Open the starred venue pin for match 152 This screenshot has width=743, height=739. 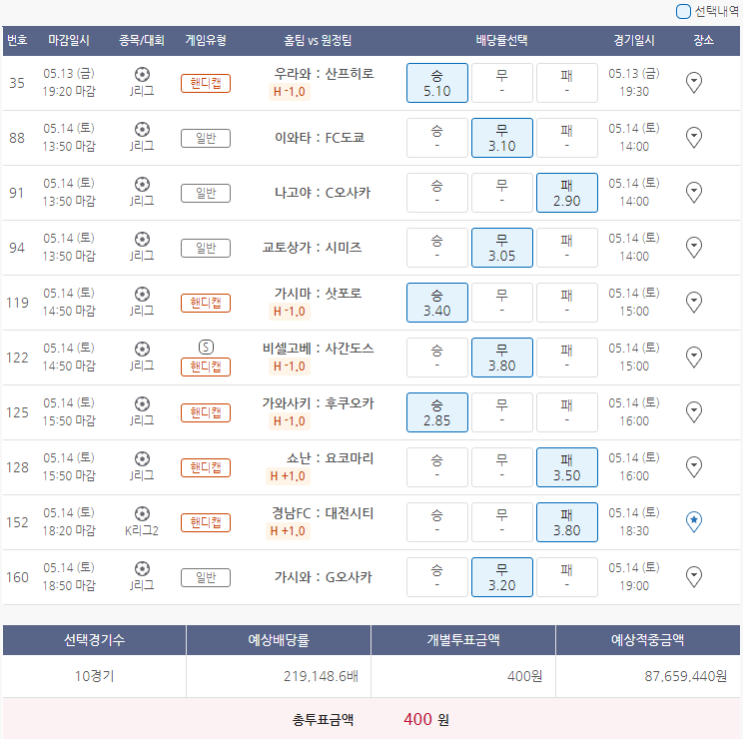(x=694, y=522)
